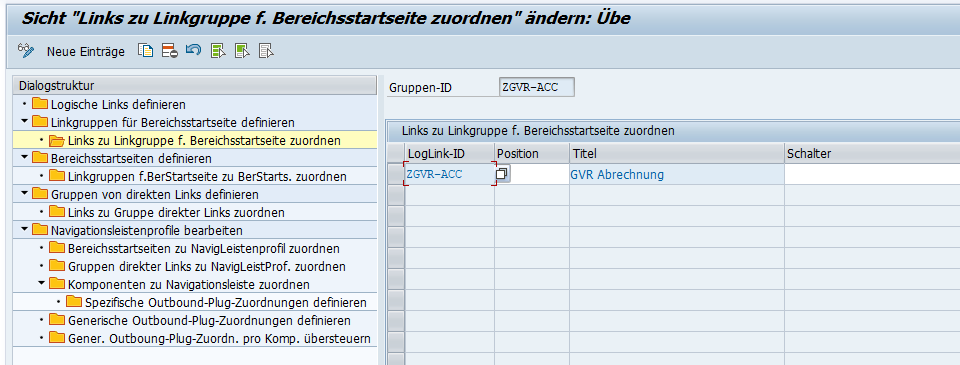This screenshot has width=960, height=365.
Task: Select Gruppen direkter Links zu NavigLeistProf. zuordnen
Action: pyautogui.click(x=207, y=267)
